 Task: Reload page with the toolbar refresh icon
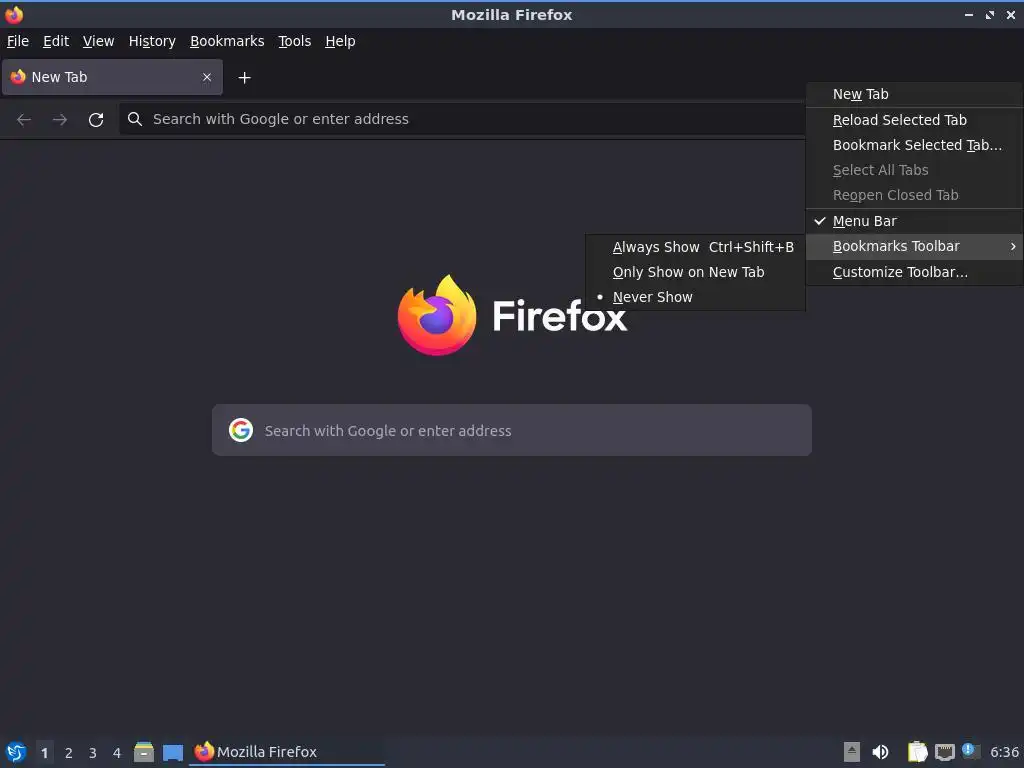click(96, 120)
